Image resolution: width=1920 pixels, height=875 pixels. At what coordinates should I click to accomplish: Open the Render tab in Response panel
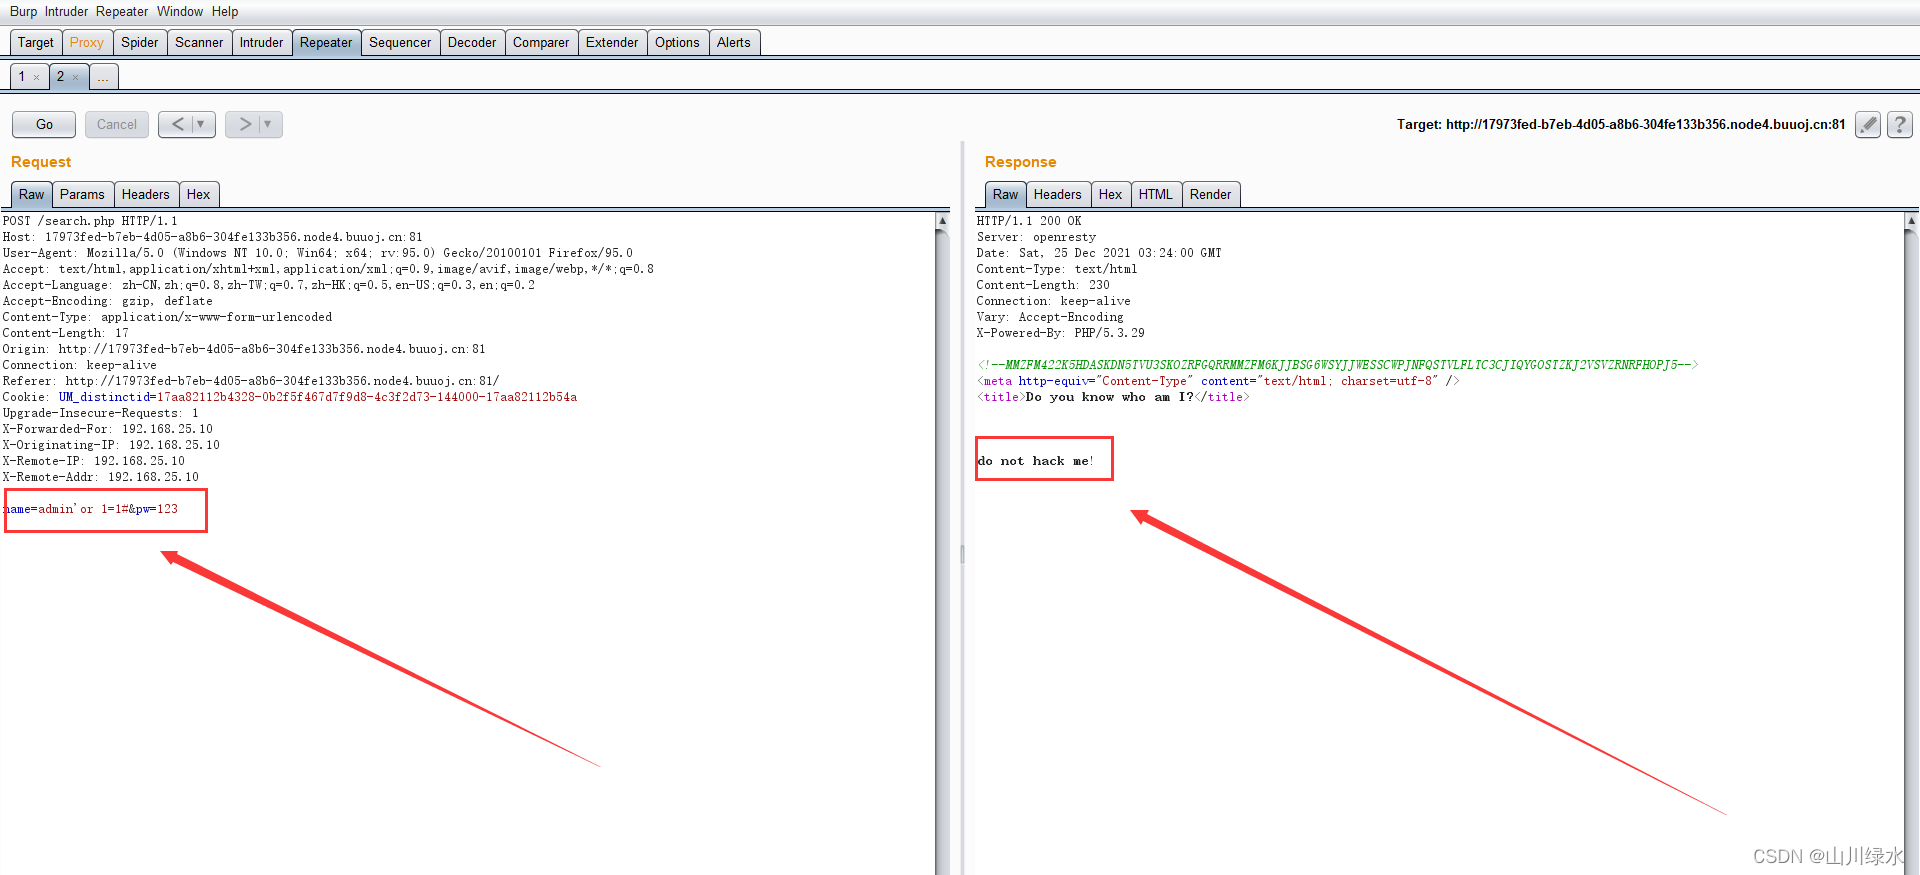click(x=1210, y=194)
